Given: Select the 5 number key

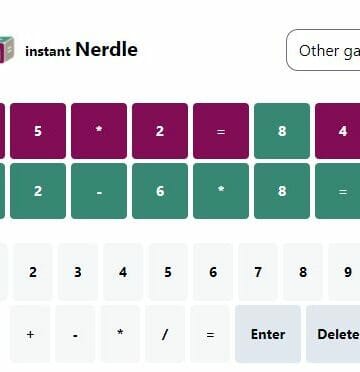Looking at the screenshot, I should pos(168,272).
